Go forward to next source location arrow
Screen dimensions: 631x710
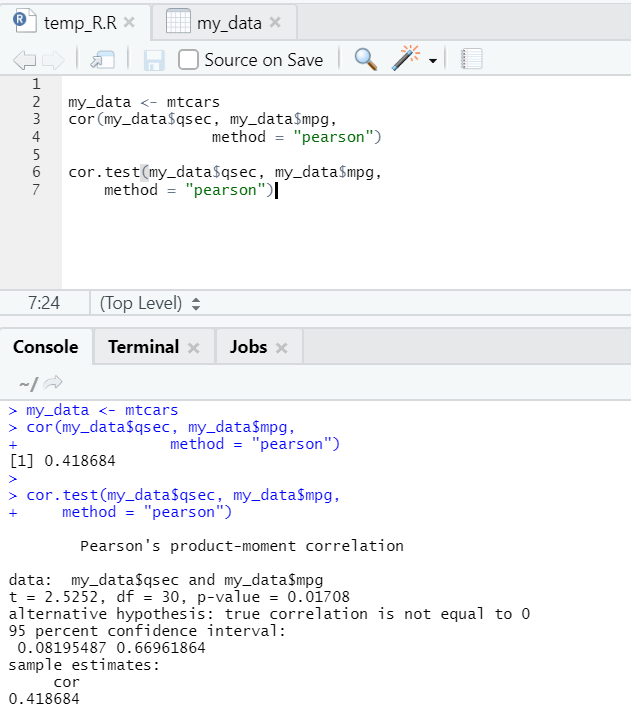(53, 60)
